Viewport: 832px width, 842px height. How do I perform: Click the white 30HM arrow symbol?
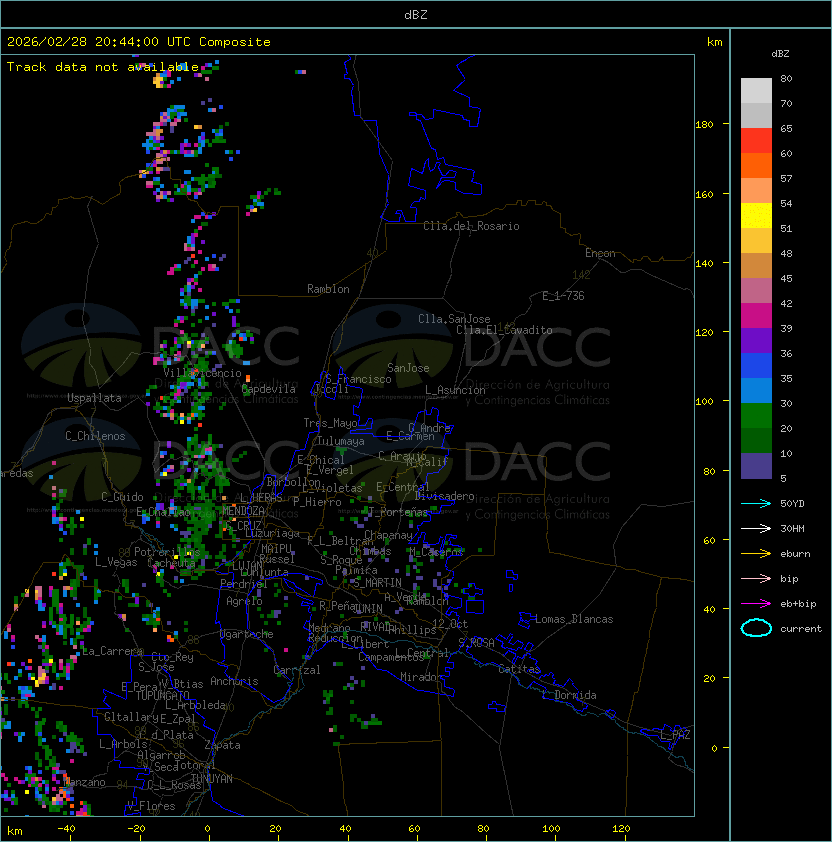pos(755,528)
